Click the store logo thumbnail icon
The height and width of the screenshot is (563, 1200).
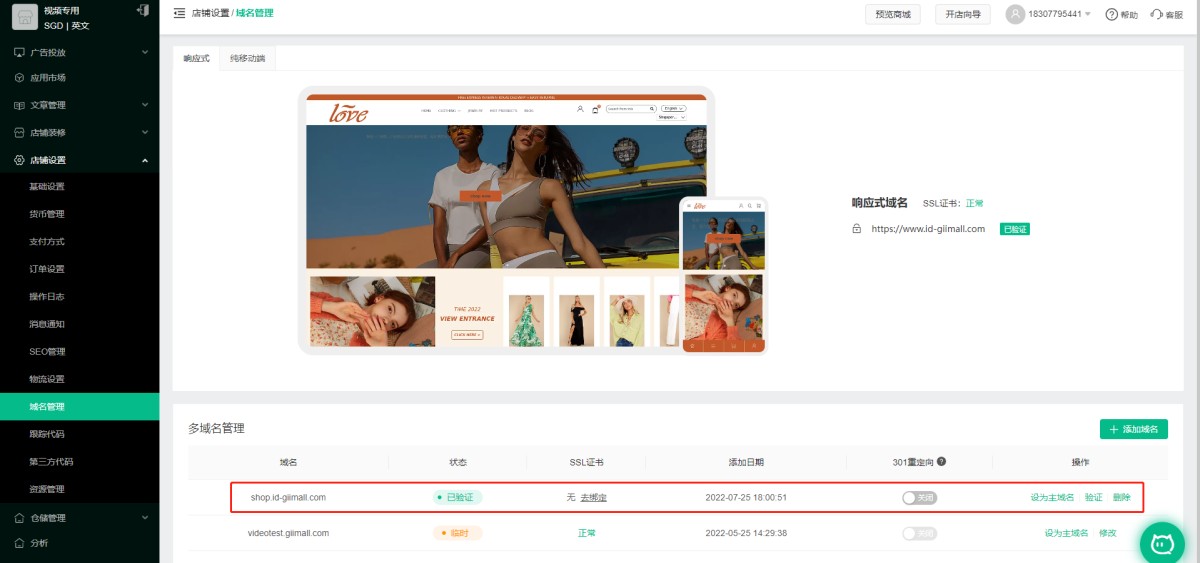24,17
